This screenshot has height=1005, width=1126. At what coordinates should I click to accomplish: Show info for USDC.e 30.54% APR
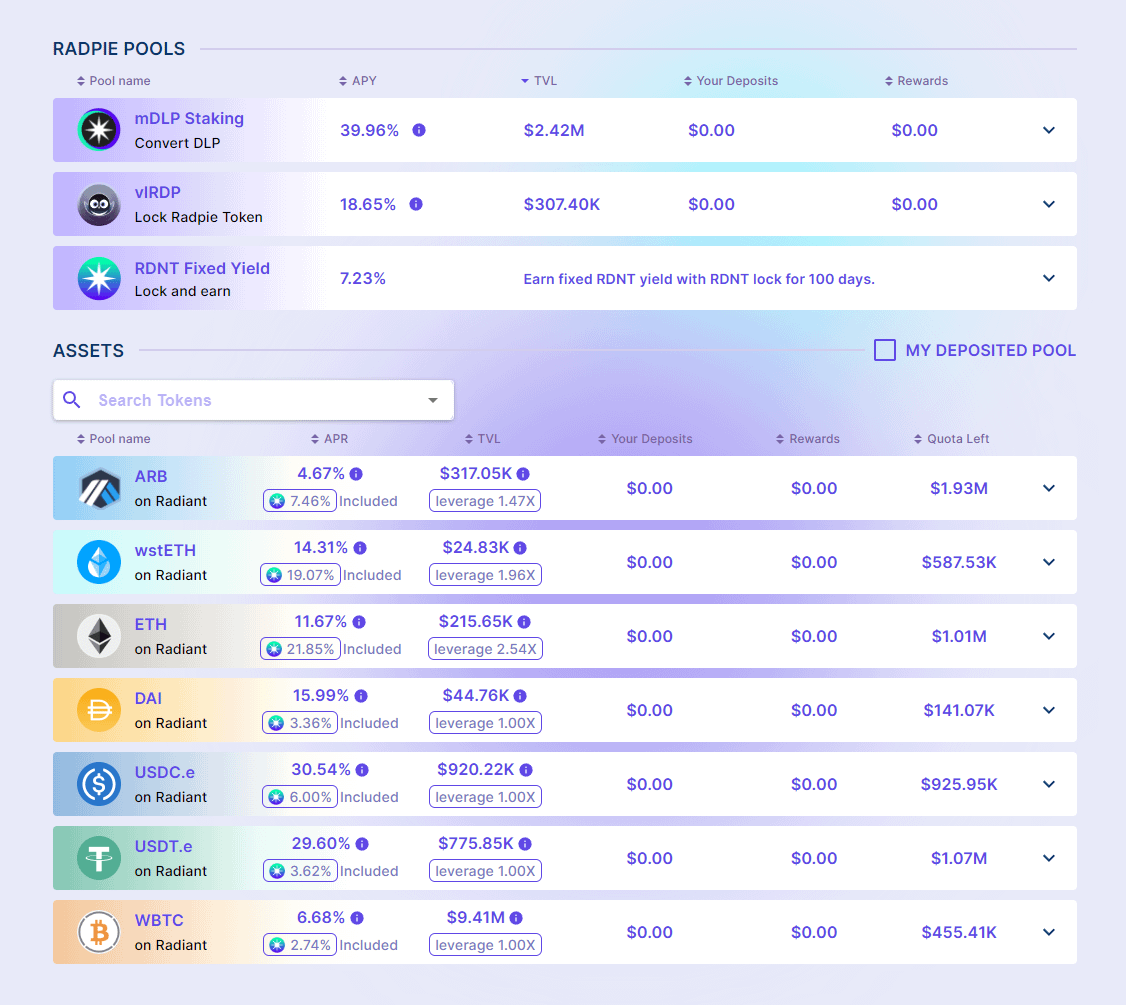click(x=363, y=770)
